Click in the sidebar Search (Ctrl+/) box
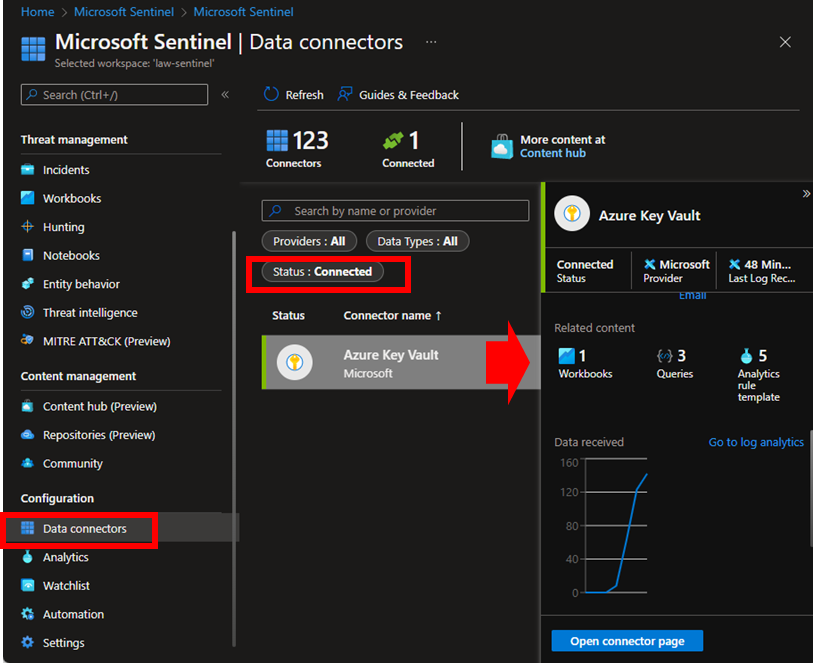This screenshot has height=663, width=813. 114,95
